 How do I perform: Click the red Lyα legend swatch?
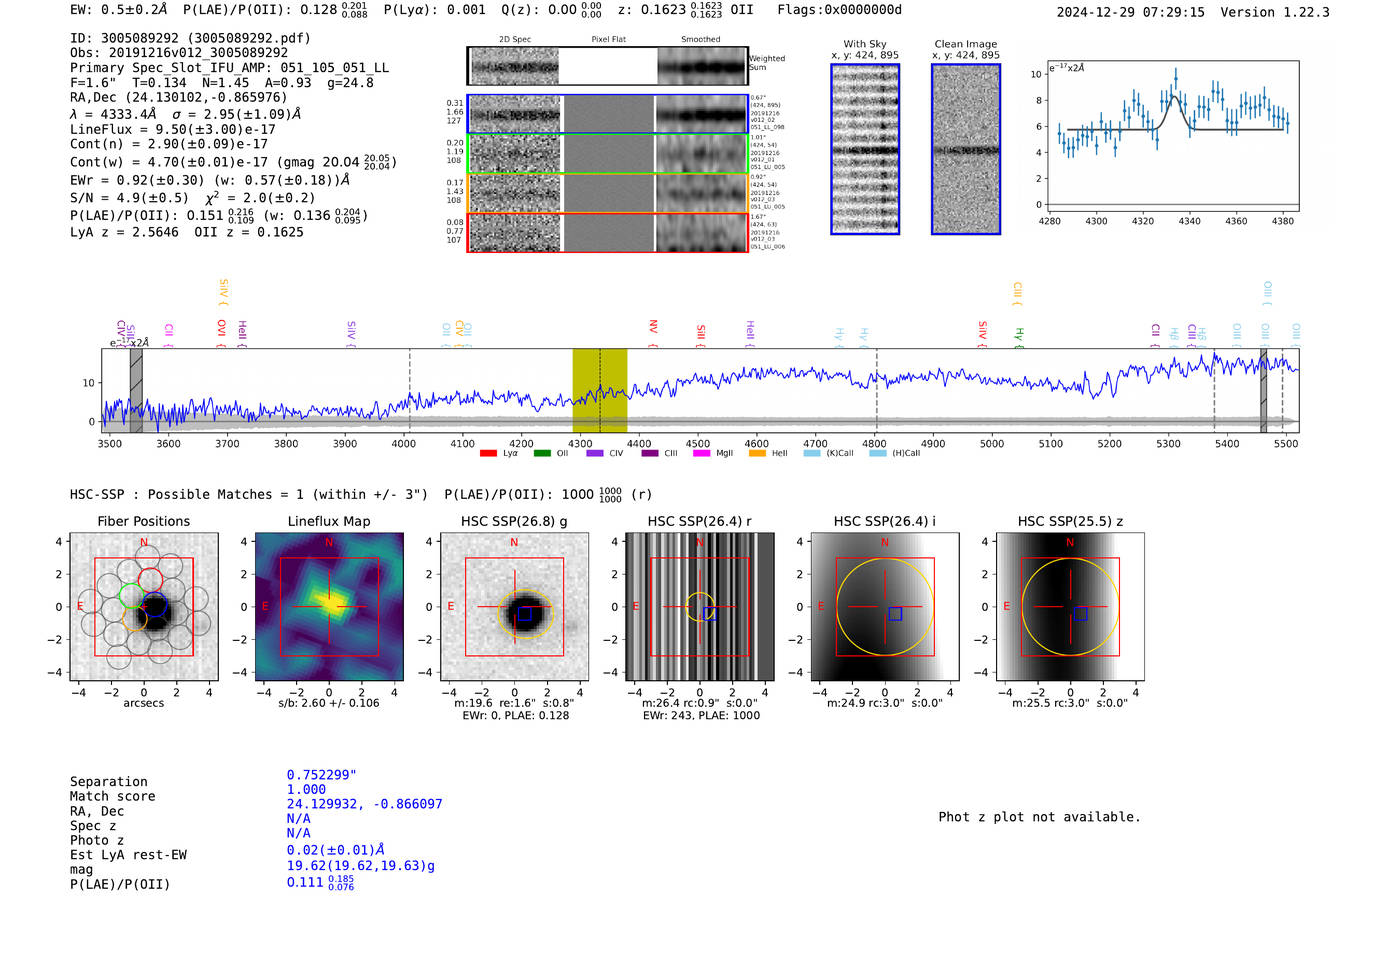click(x=488, y=453)
